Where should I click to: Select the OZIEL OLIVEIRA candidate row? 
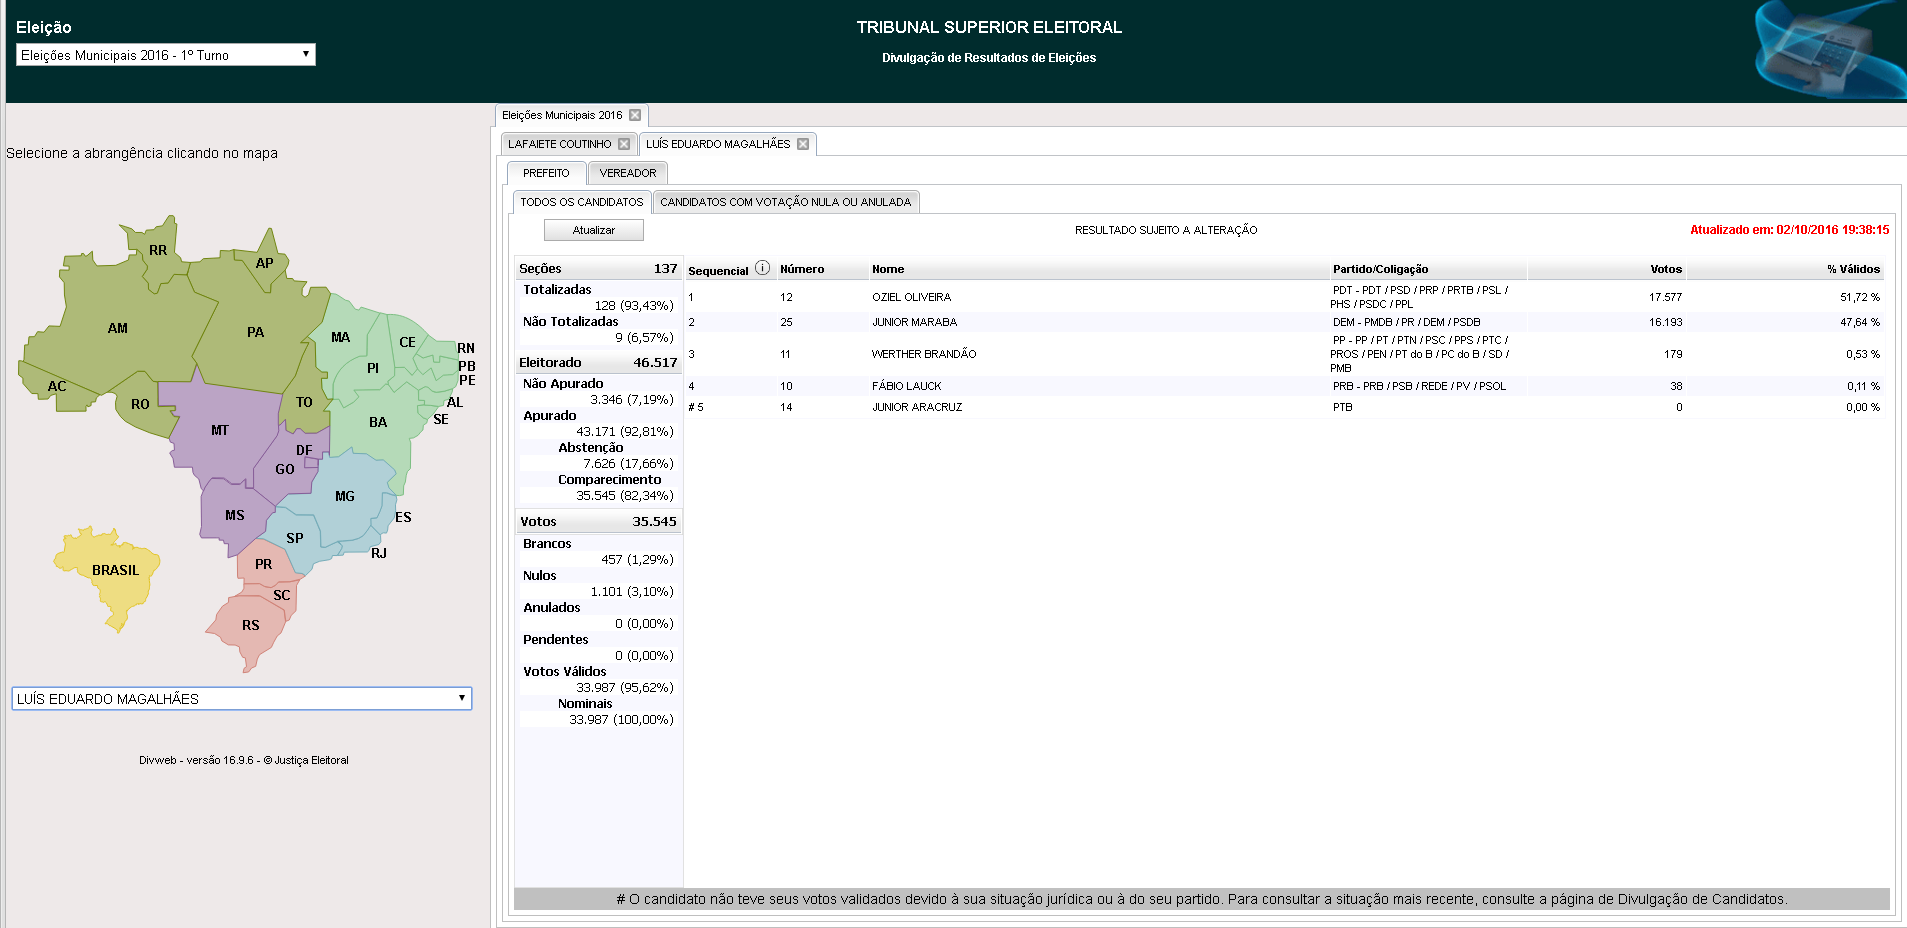coord(911,297)
